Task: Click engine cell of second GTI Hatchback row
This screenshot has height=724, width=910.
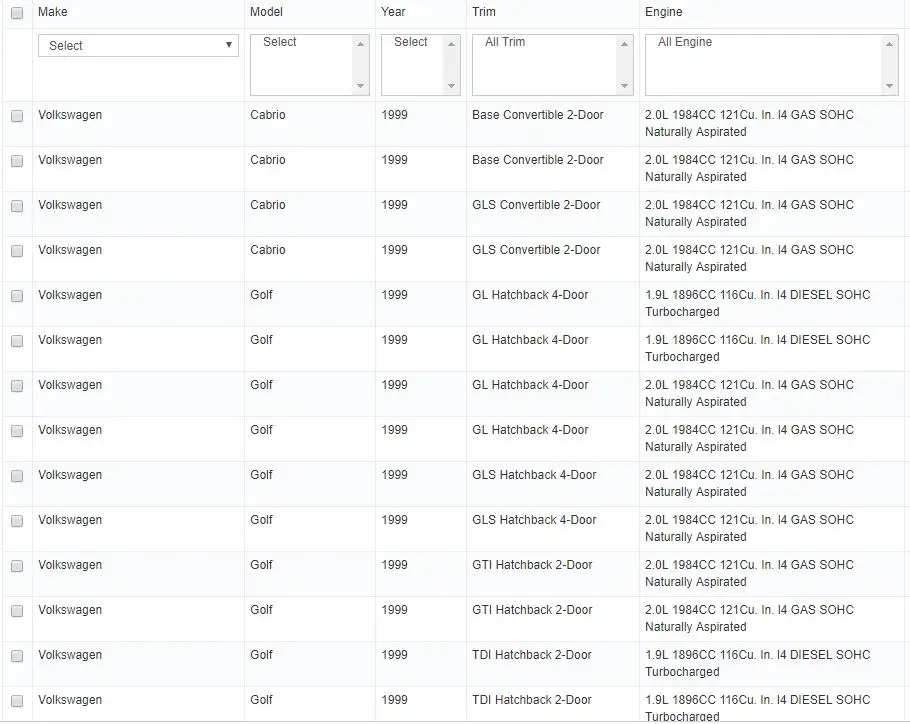Action: point(749,618)
